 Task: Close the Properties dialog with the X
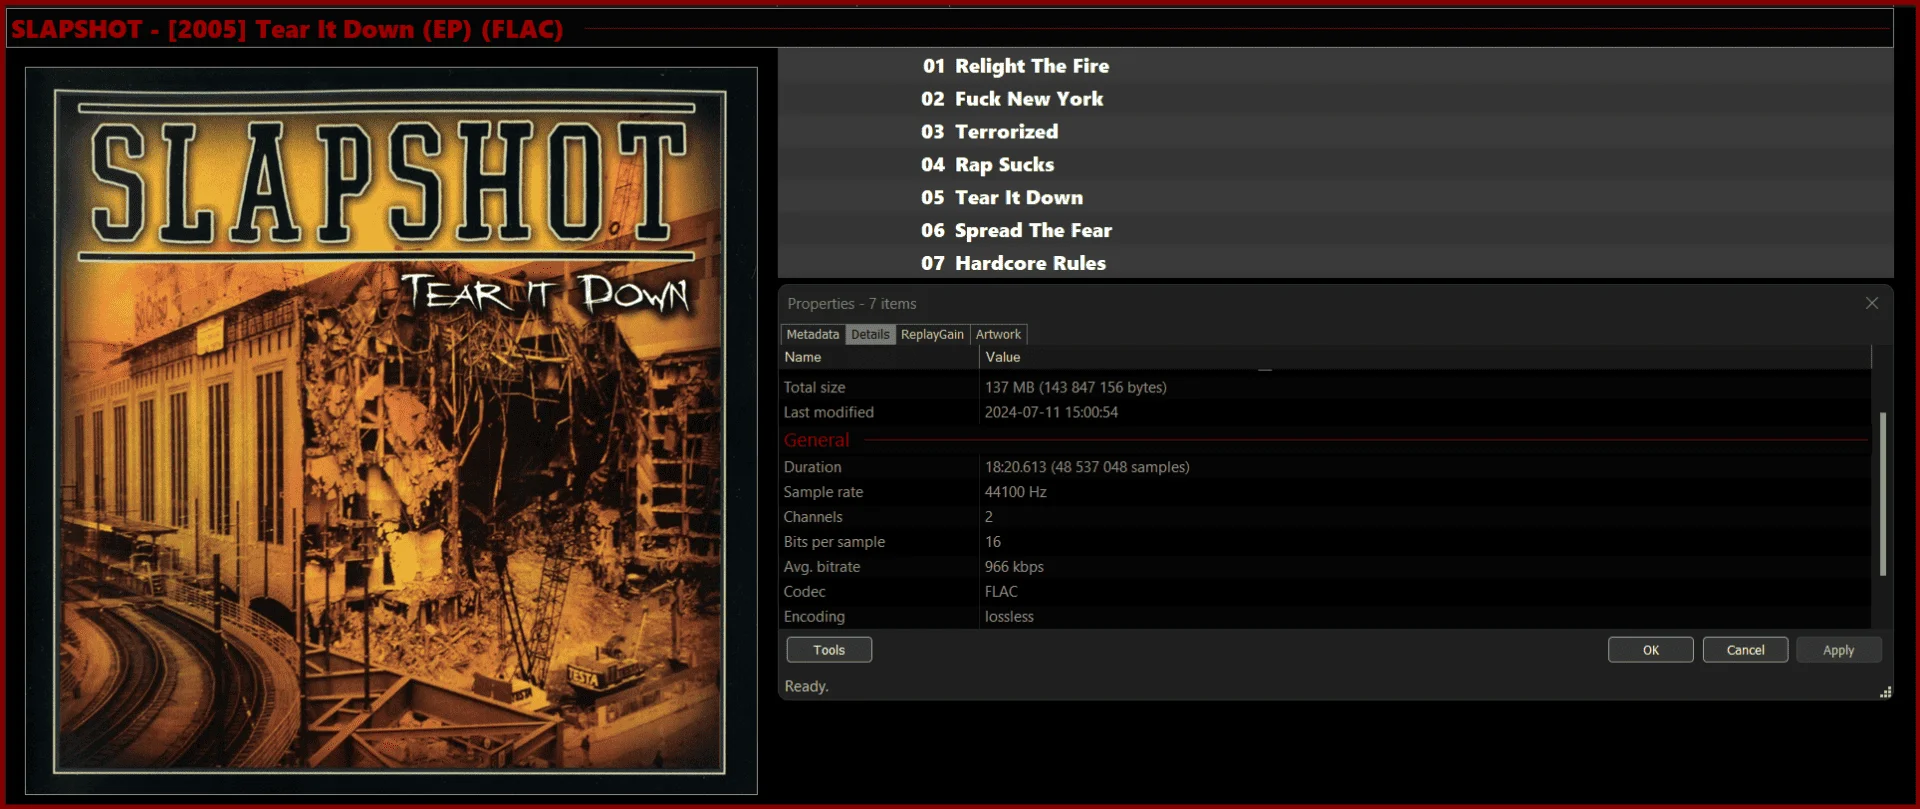1872,303
